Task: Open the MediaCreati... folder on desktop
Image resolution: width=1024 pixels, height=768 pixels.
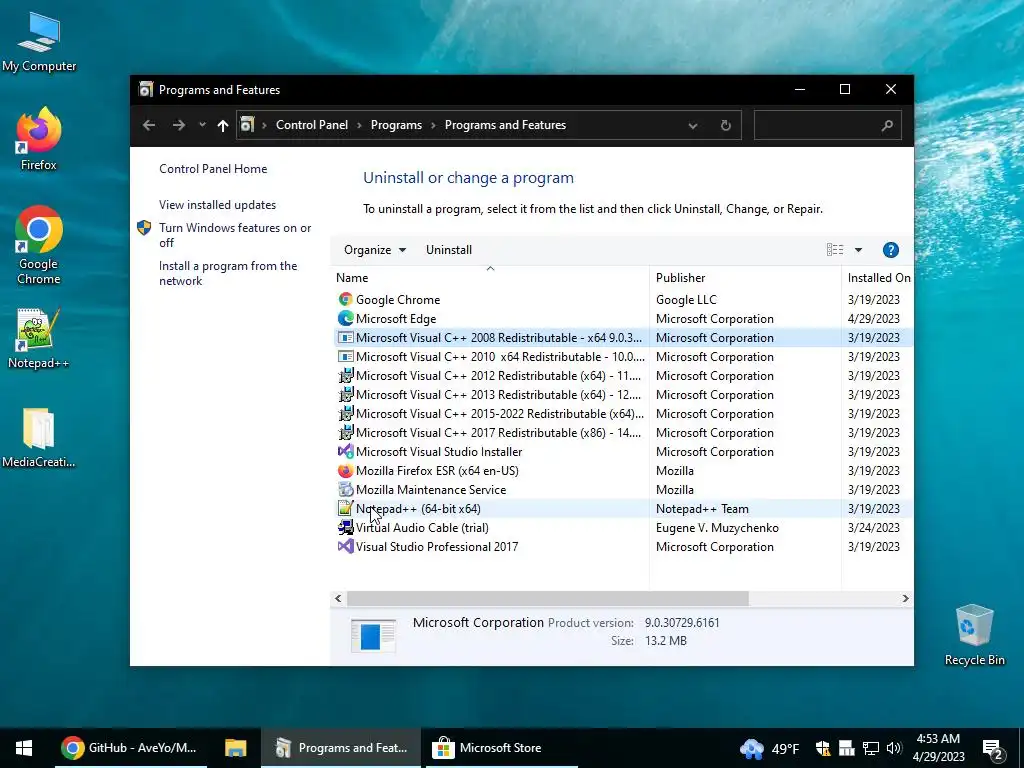Action: click(x=39, y=438)
